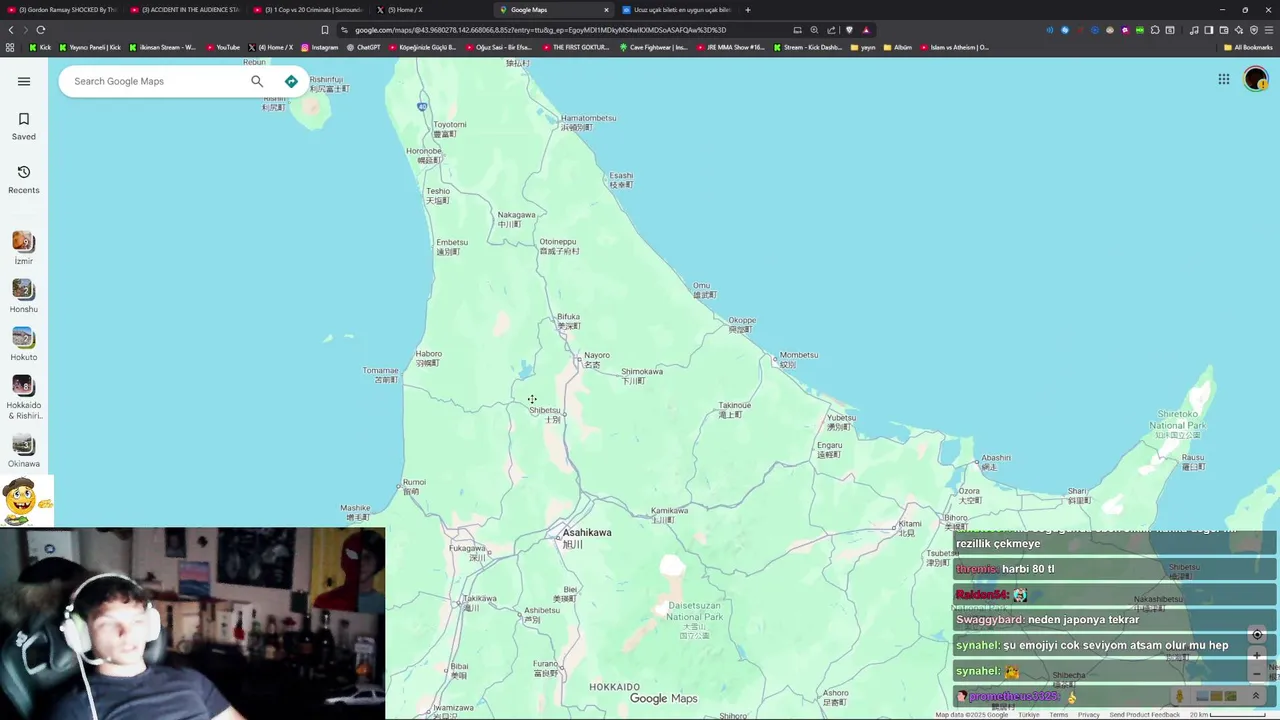Open the Islam vs Atheism bookmark
Viewport: 1280px width, 720px height.
click(955, 47)
